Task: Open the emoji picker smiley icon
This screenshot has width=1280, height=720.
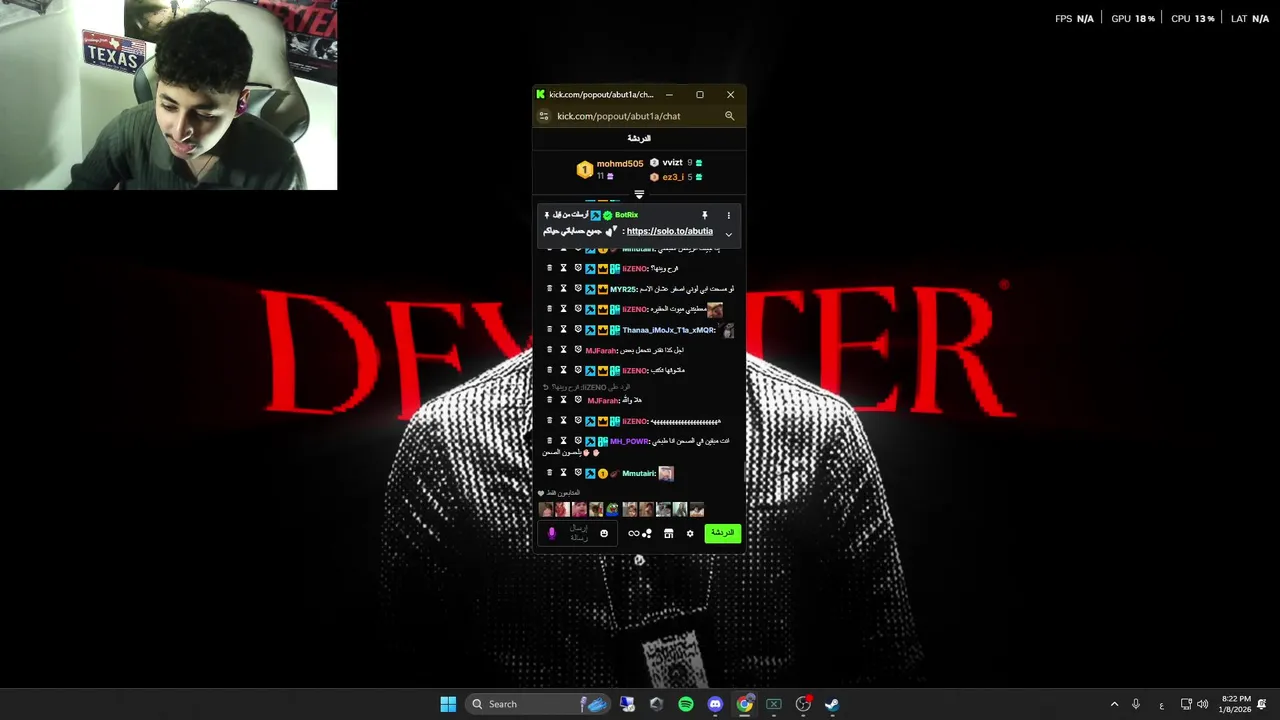Action: 604,533
